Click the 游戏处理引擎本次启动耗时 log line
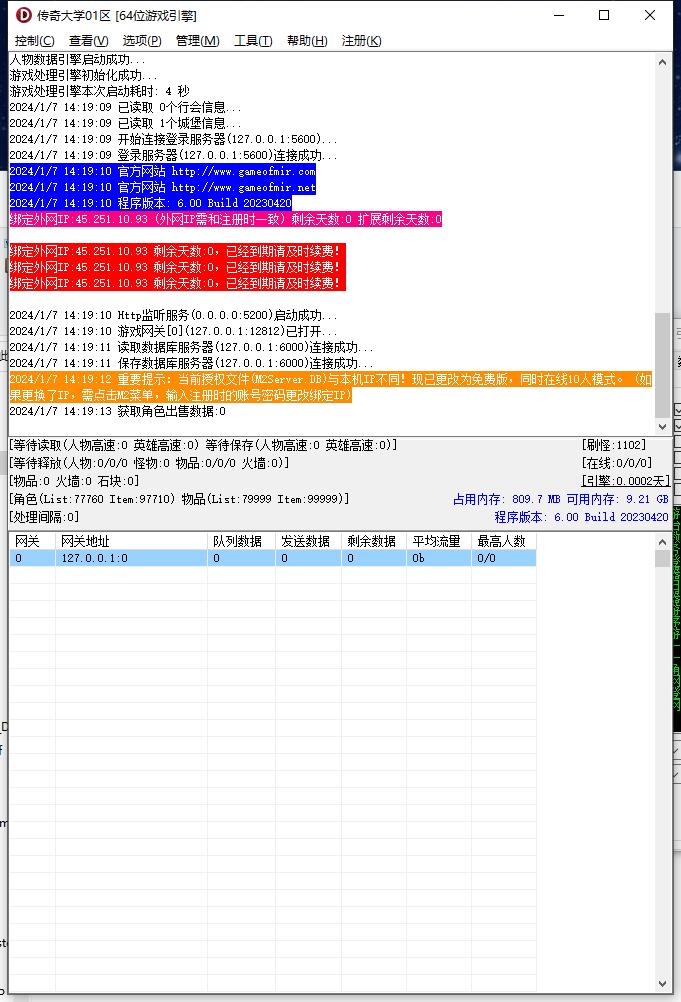 (x=100, y=91)
